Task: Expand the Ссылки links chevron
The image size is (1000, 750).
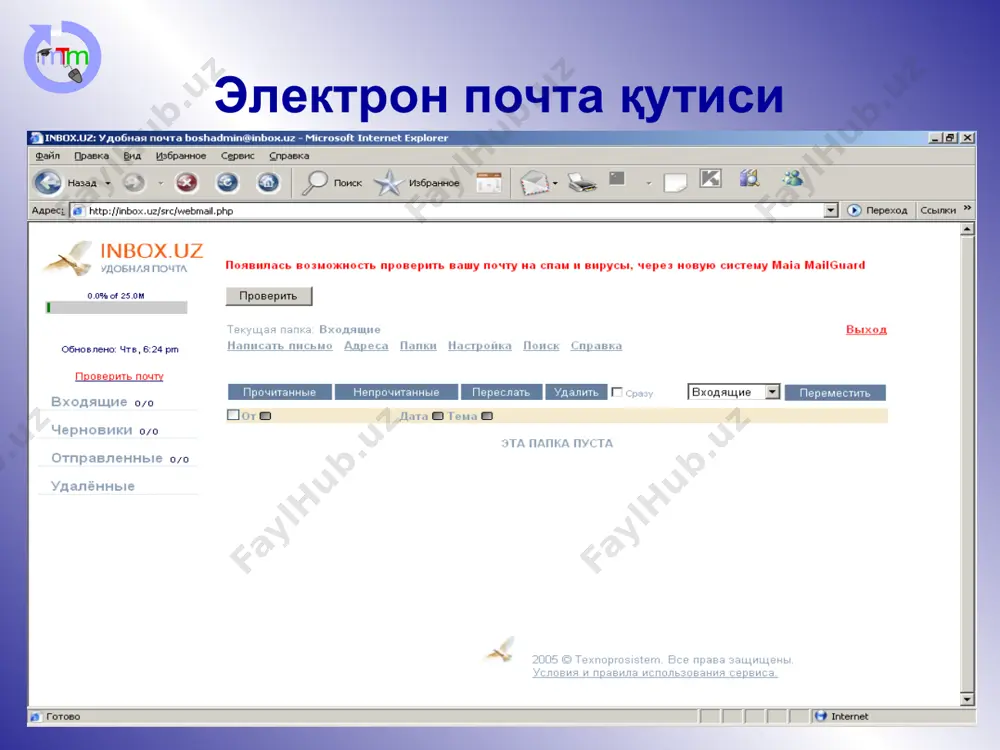Action: click(967, 208)
